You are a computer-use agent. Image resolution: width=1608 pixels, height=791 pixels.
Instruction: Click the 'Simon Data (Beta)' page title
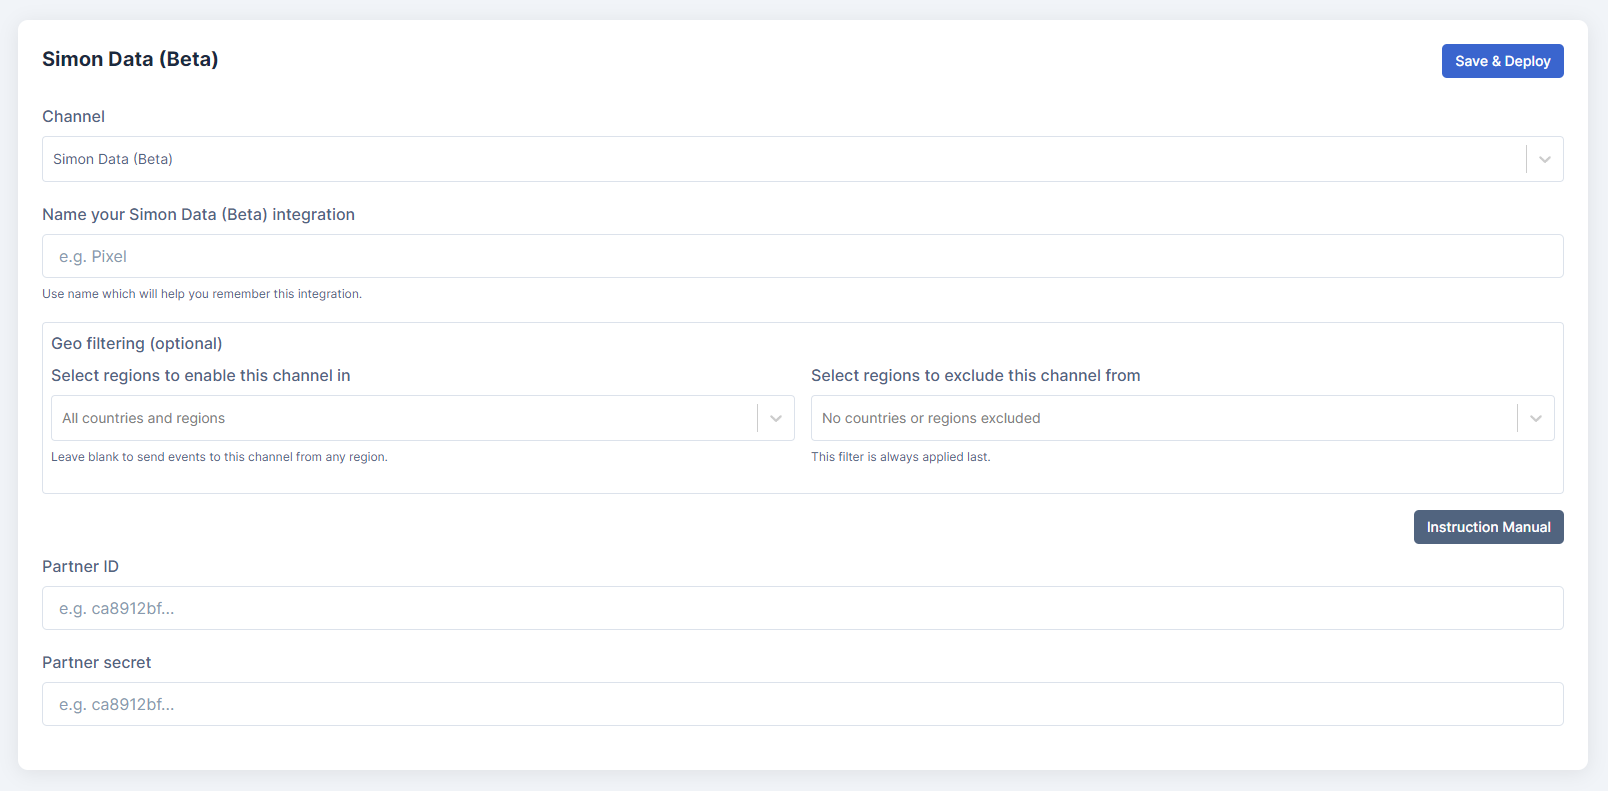point(130,60)
